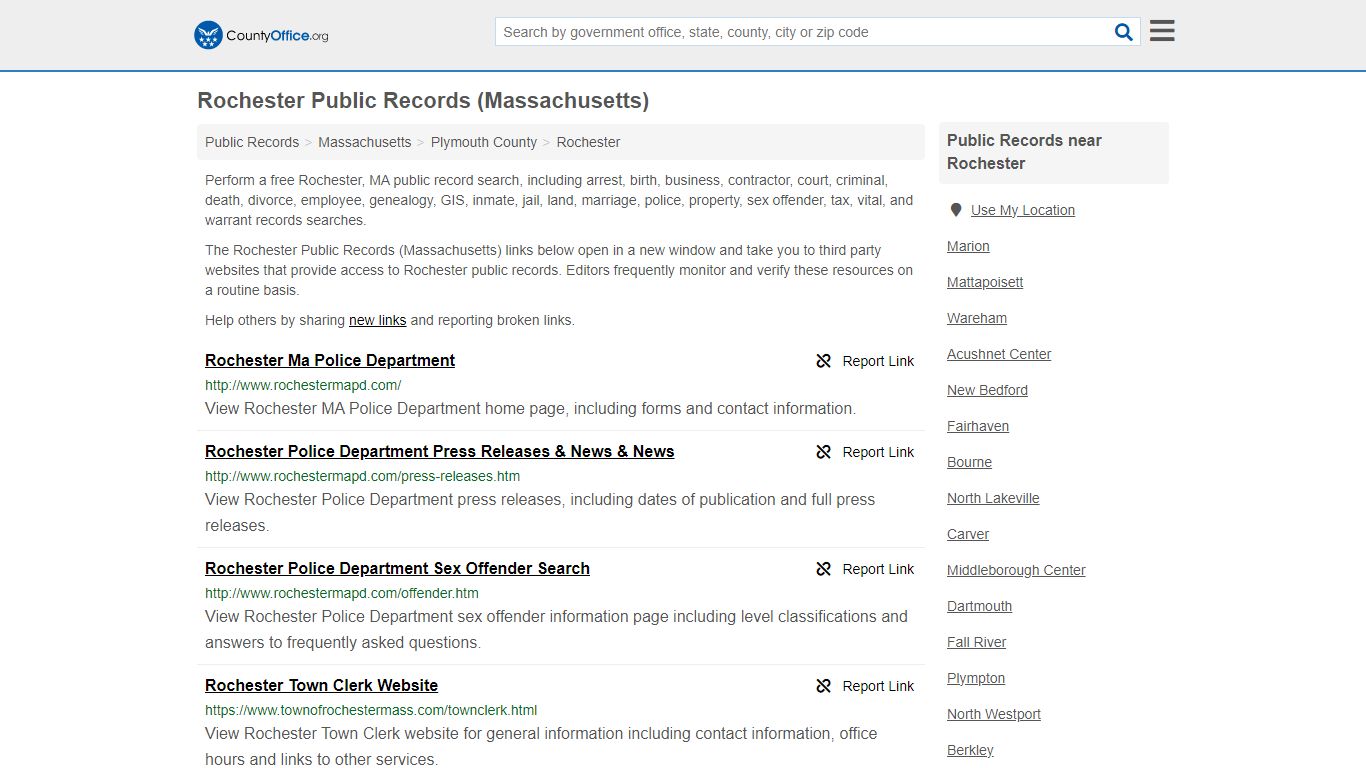Go to New Bedford public records
Viewport: 1366px width, 768px height.
click(987, 390)
